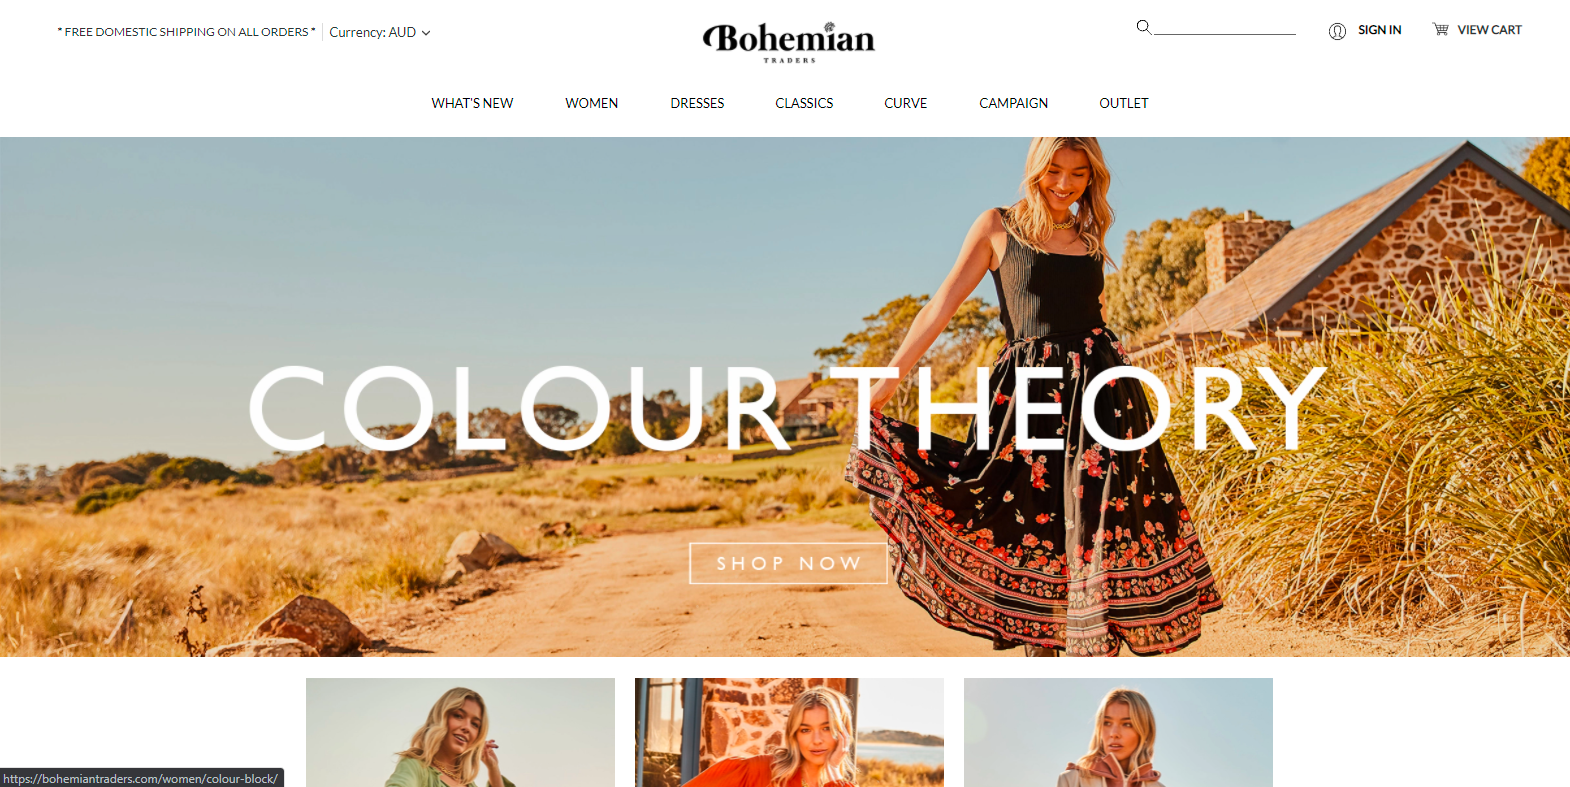Click the Colour Theory hero banner
The height and width of the screenshot is (787, 1570).
[785, 397]
